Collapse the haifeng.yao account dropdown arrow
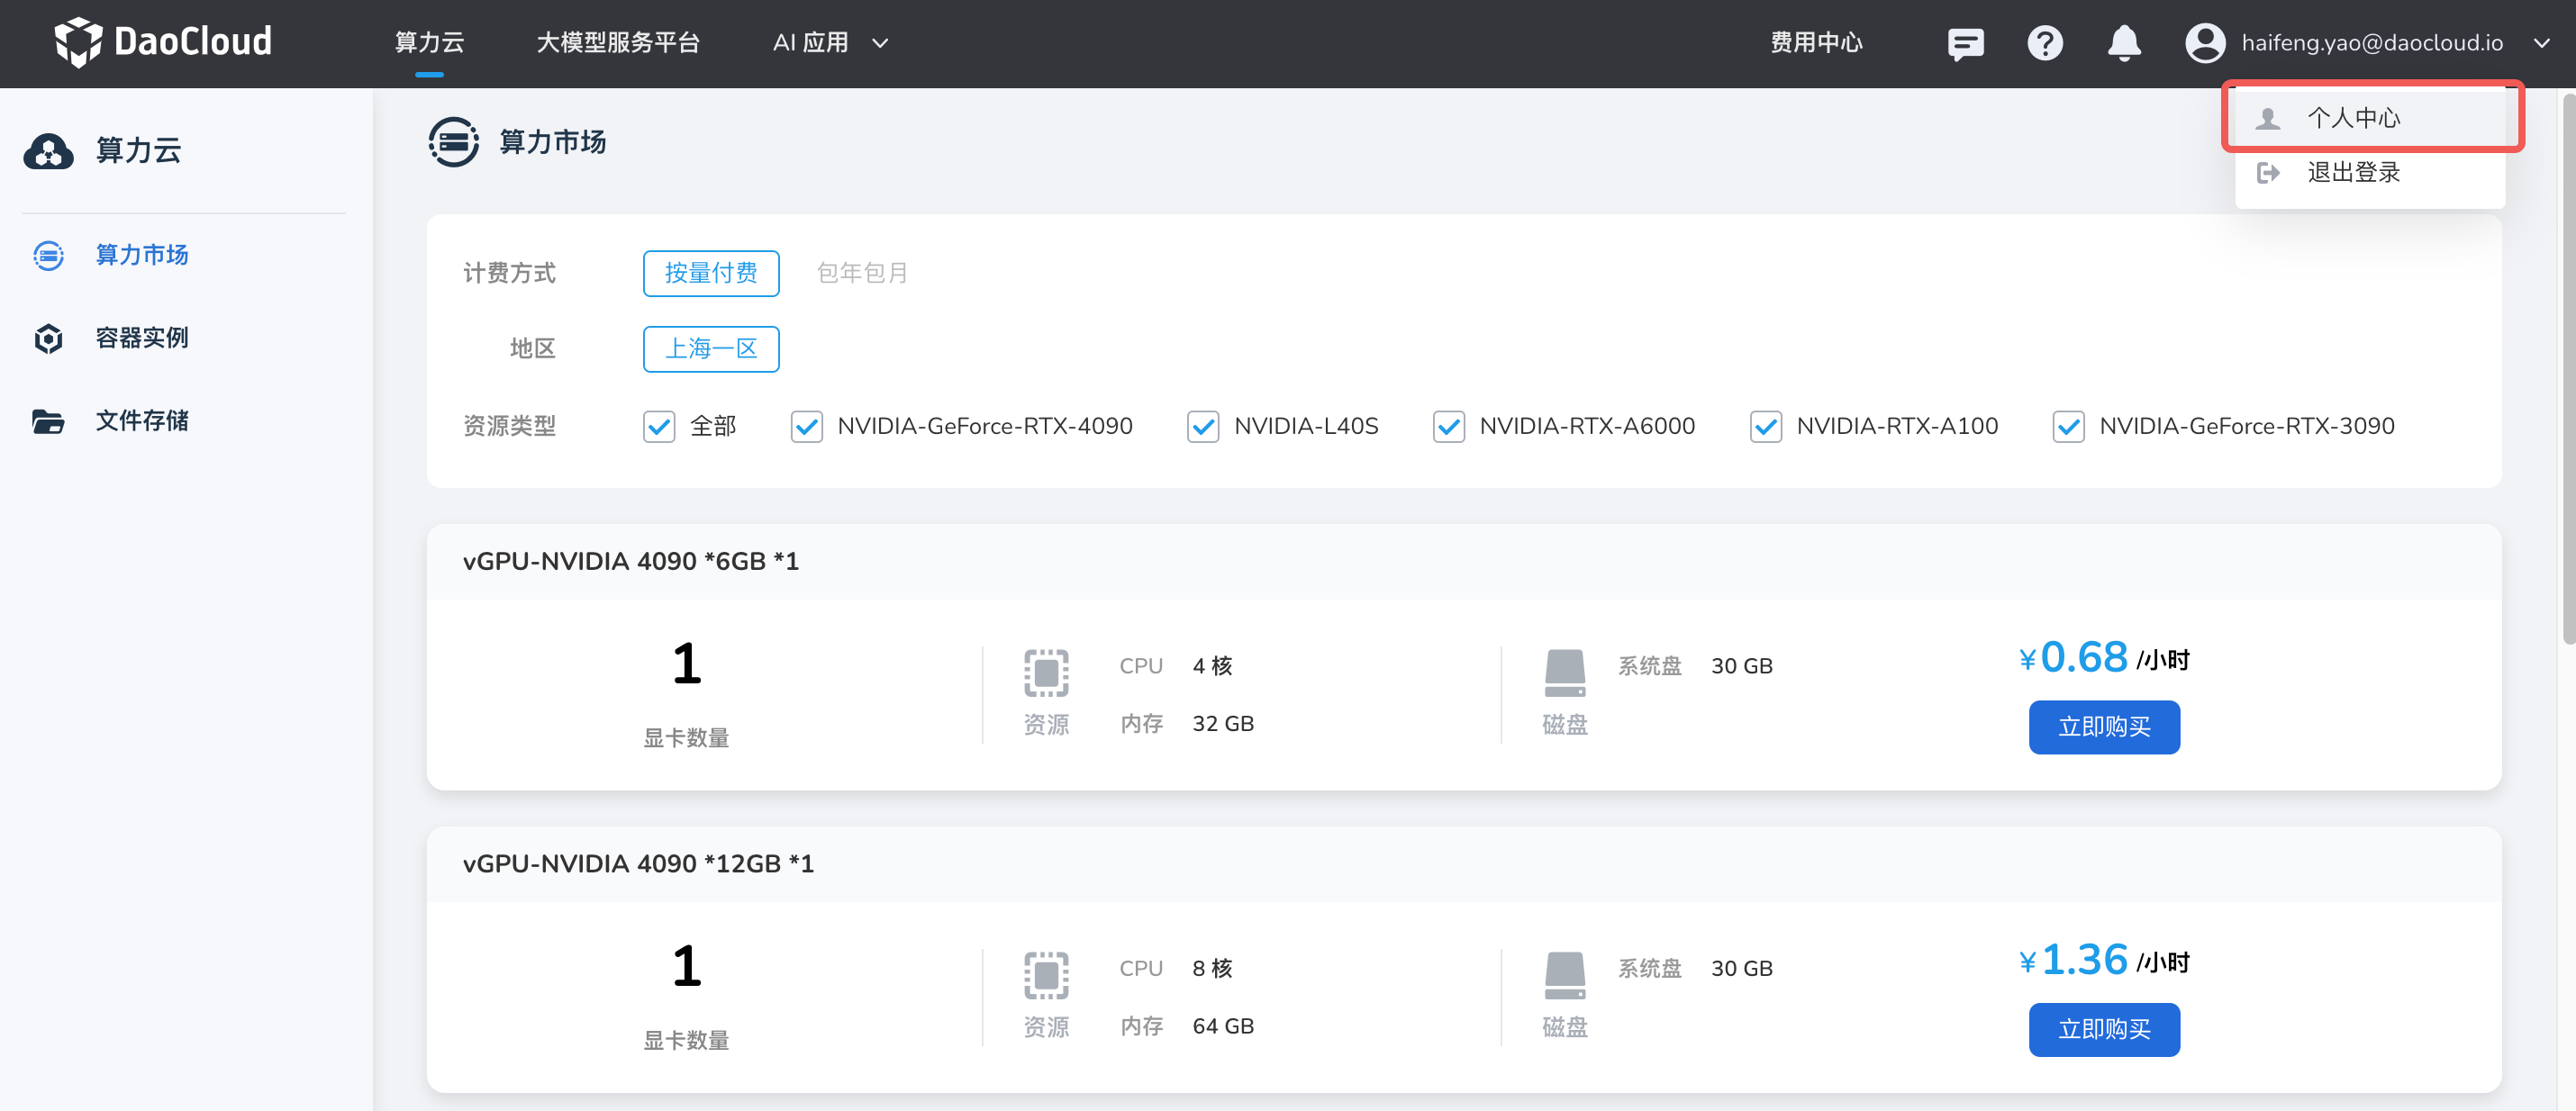This screenshot has height=1111, width=2576. click(2541, 43)
